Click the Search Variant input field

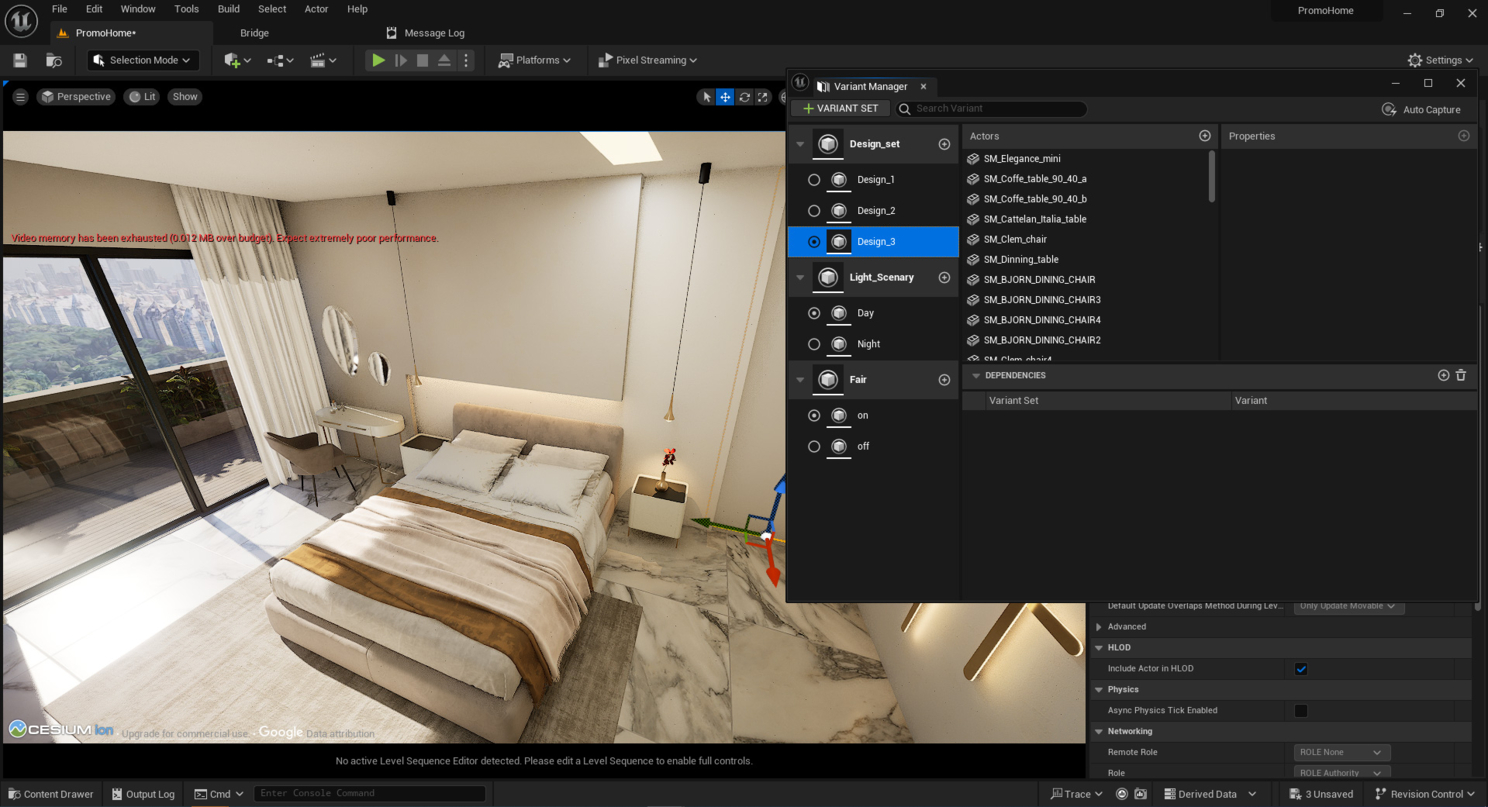pyautogui.click(x=995, y=108)
